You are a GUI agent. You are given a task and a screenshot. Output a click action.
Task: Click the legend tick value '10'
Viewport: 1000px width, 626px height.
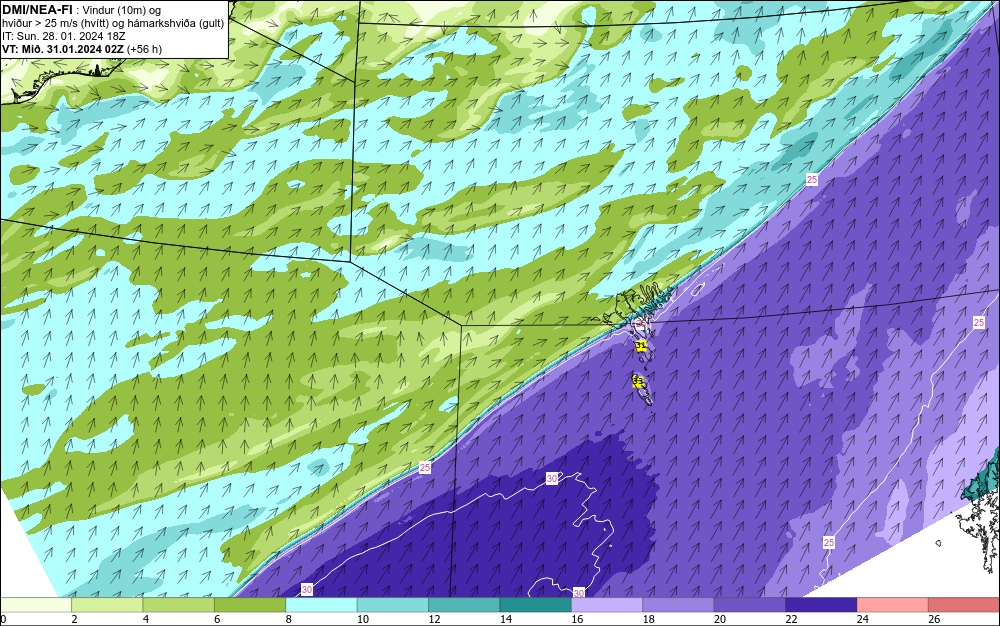pos(362,619)
